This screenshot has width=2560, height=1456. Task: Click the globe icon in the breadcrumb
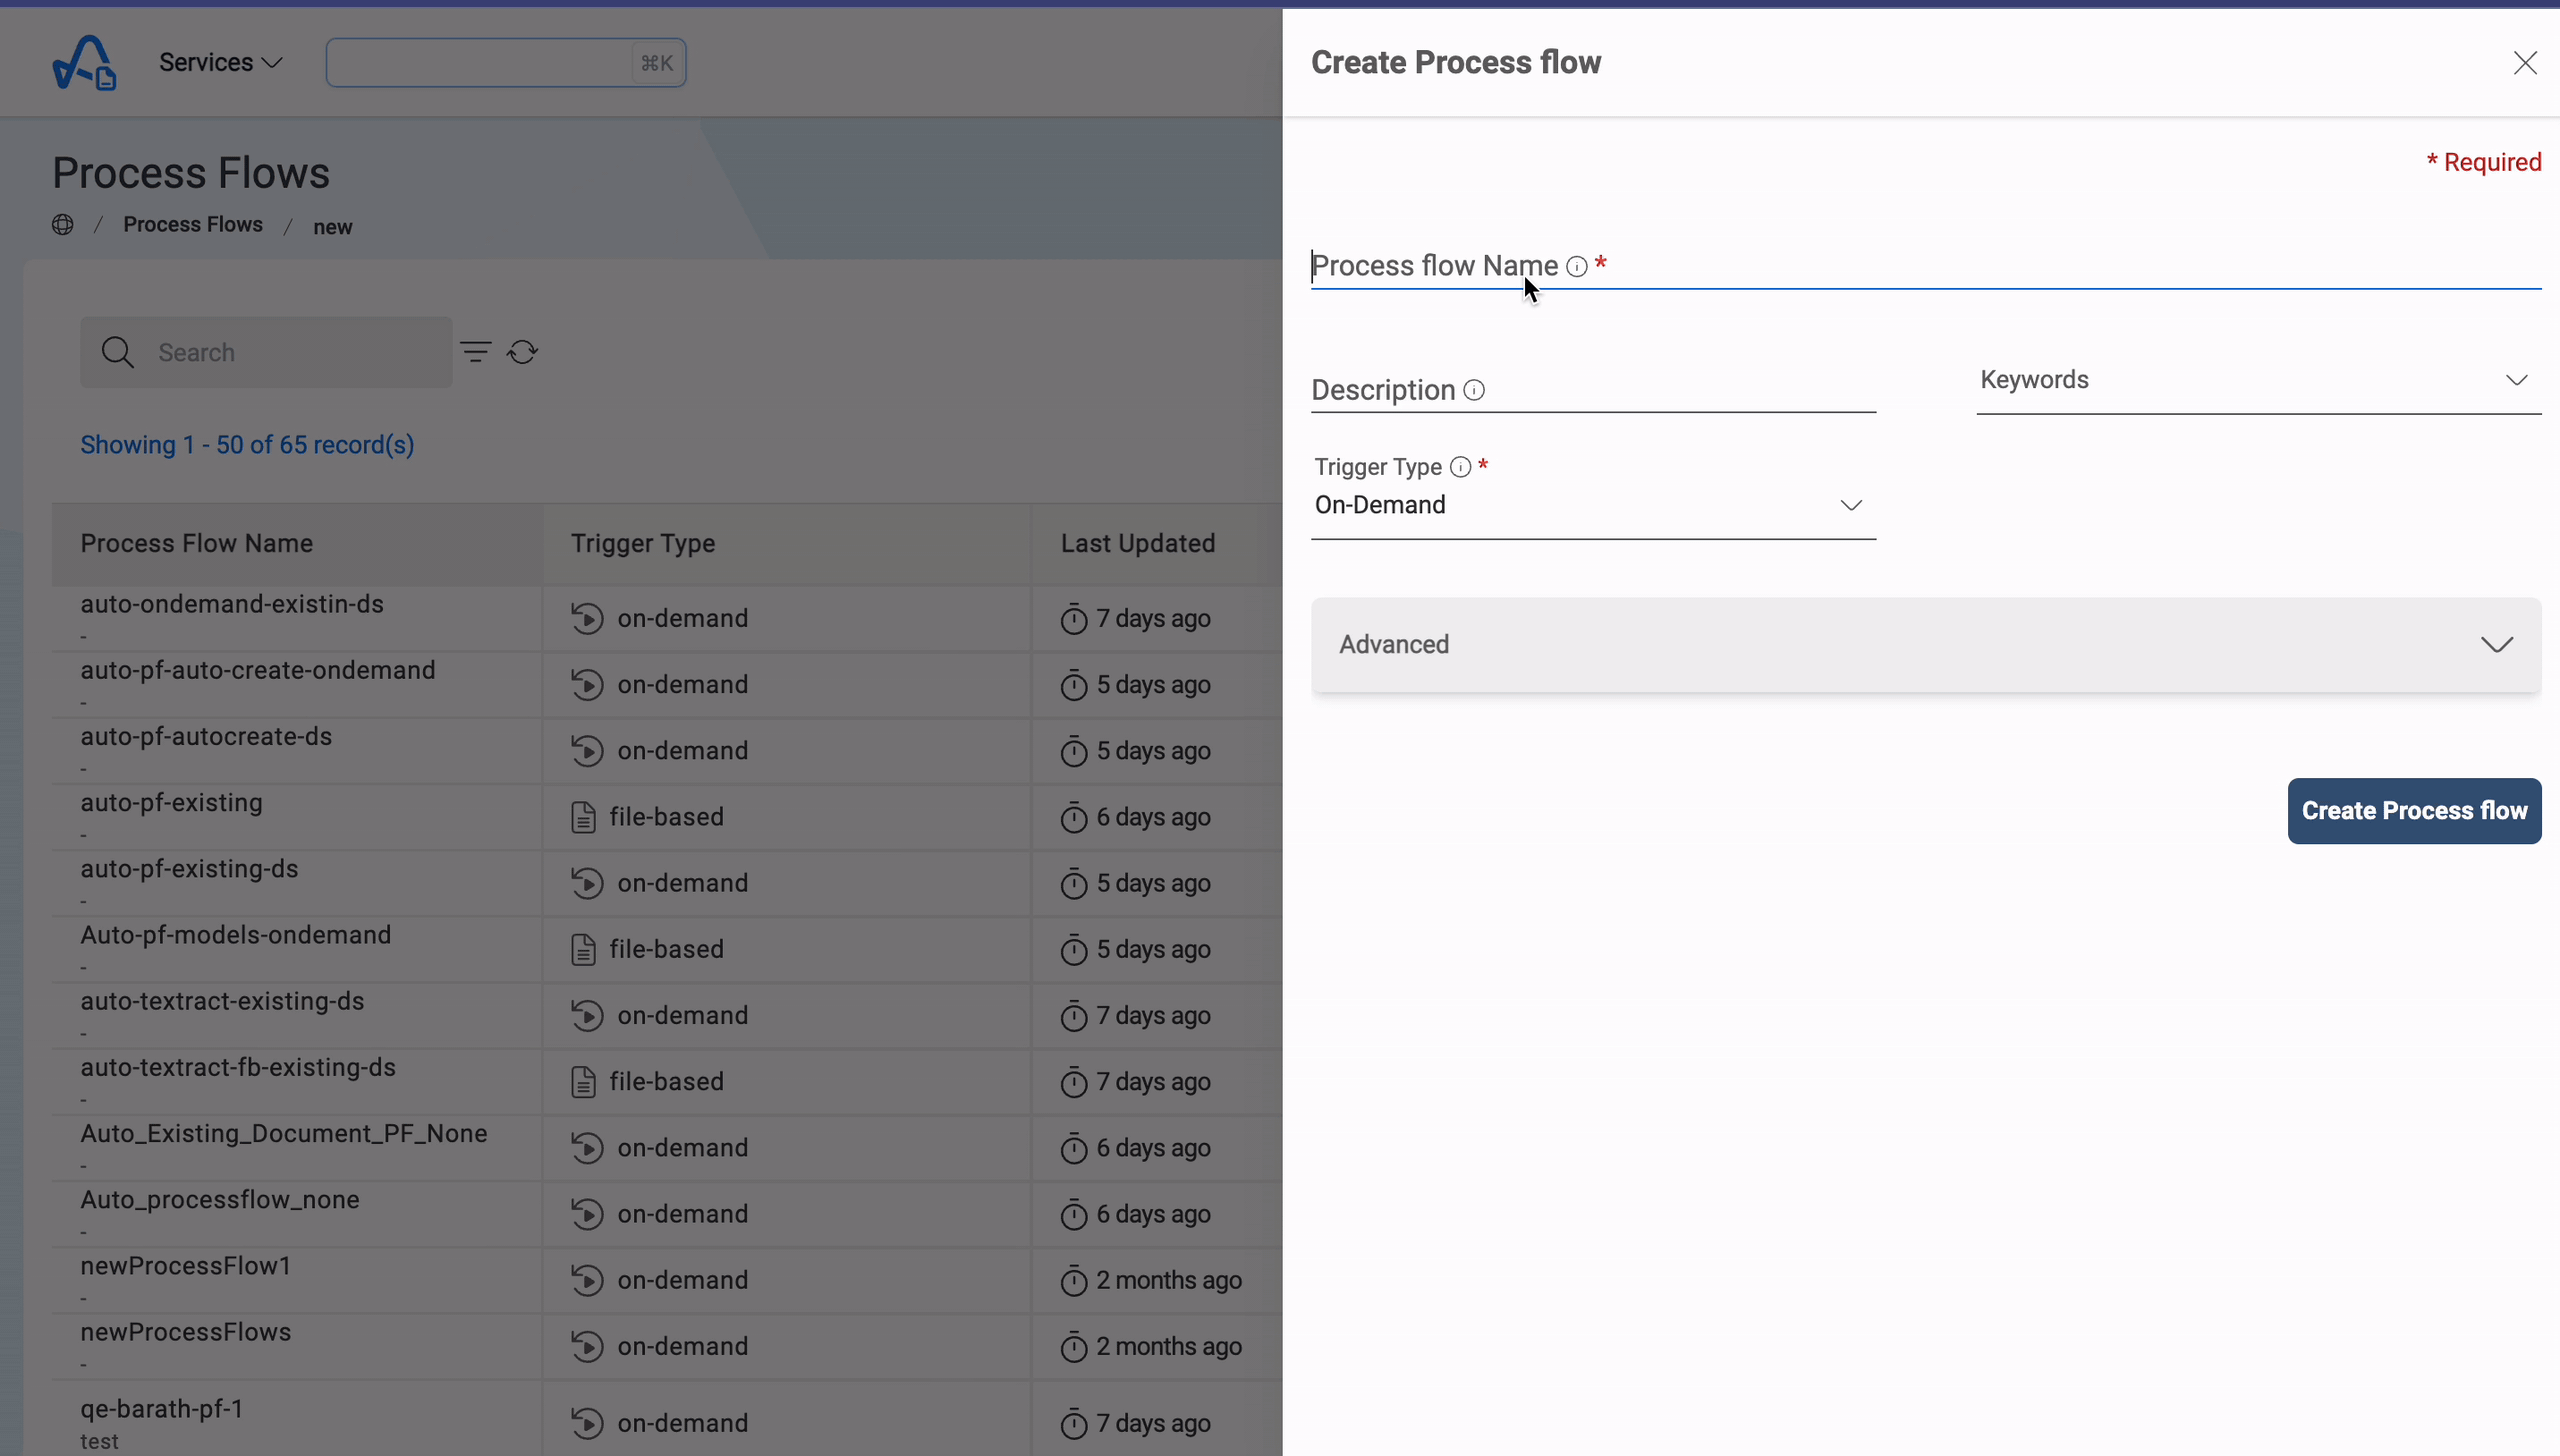[x=63, y=224]
